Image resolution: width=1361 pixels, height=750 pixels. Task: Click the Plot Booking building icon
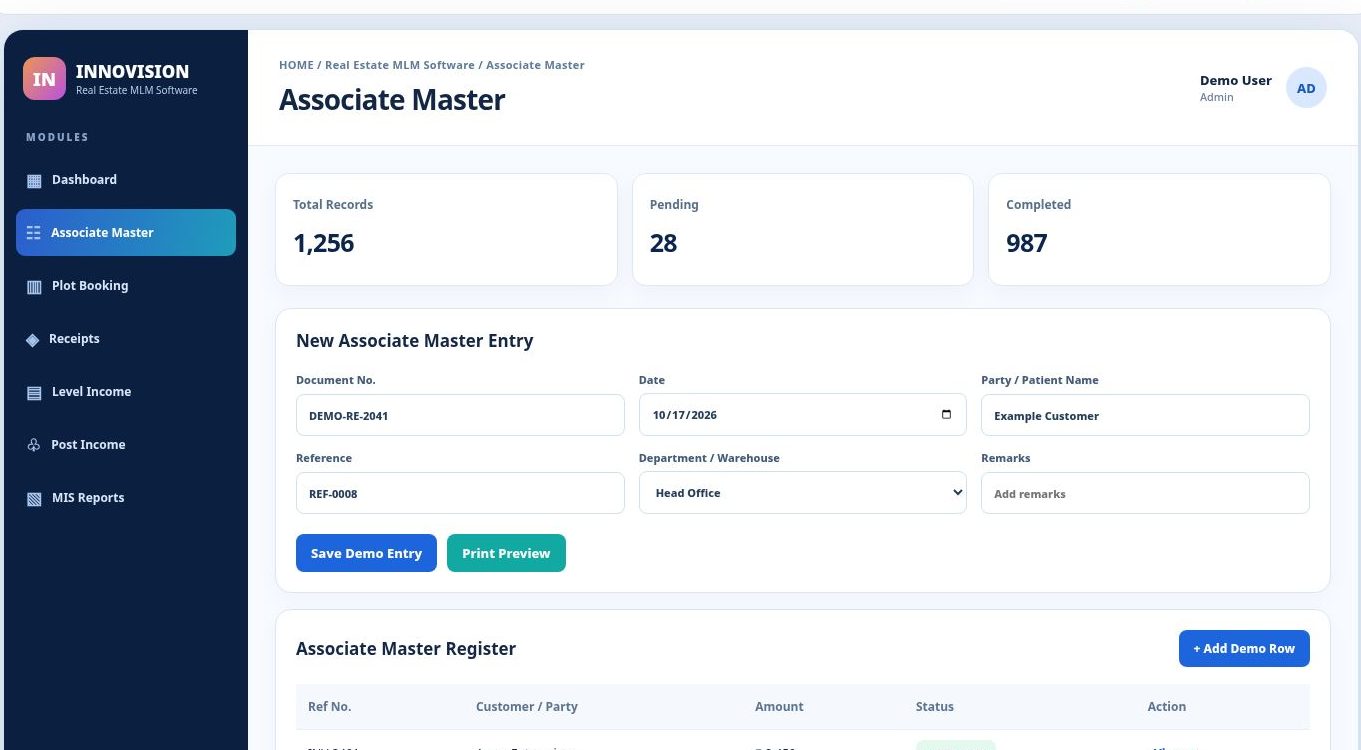coord(34,287)
